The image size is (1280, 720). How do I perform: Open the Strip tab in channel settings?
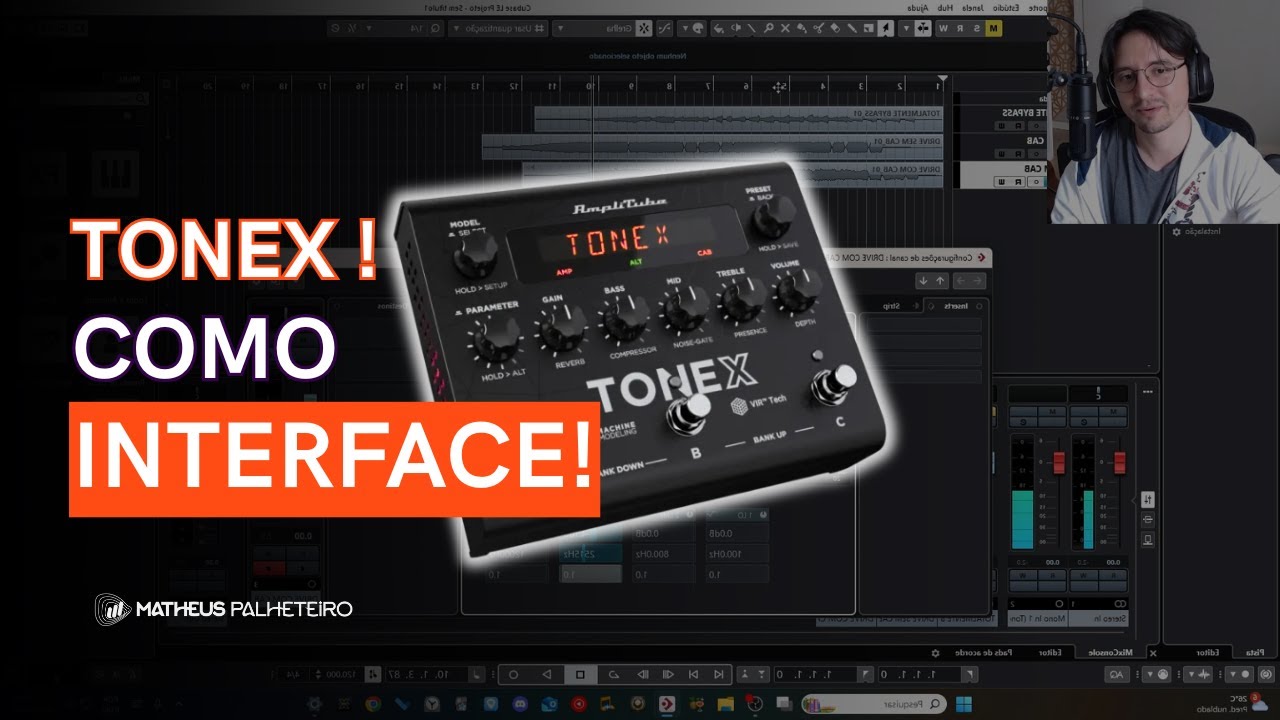892,306
